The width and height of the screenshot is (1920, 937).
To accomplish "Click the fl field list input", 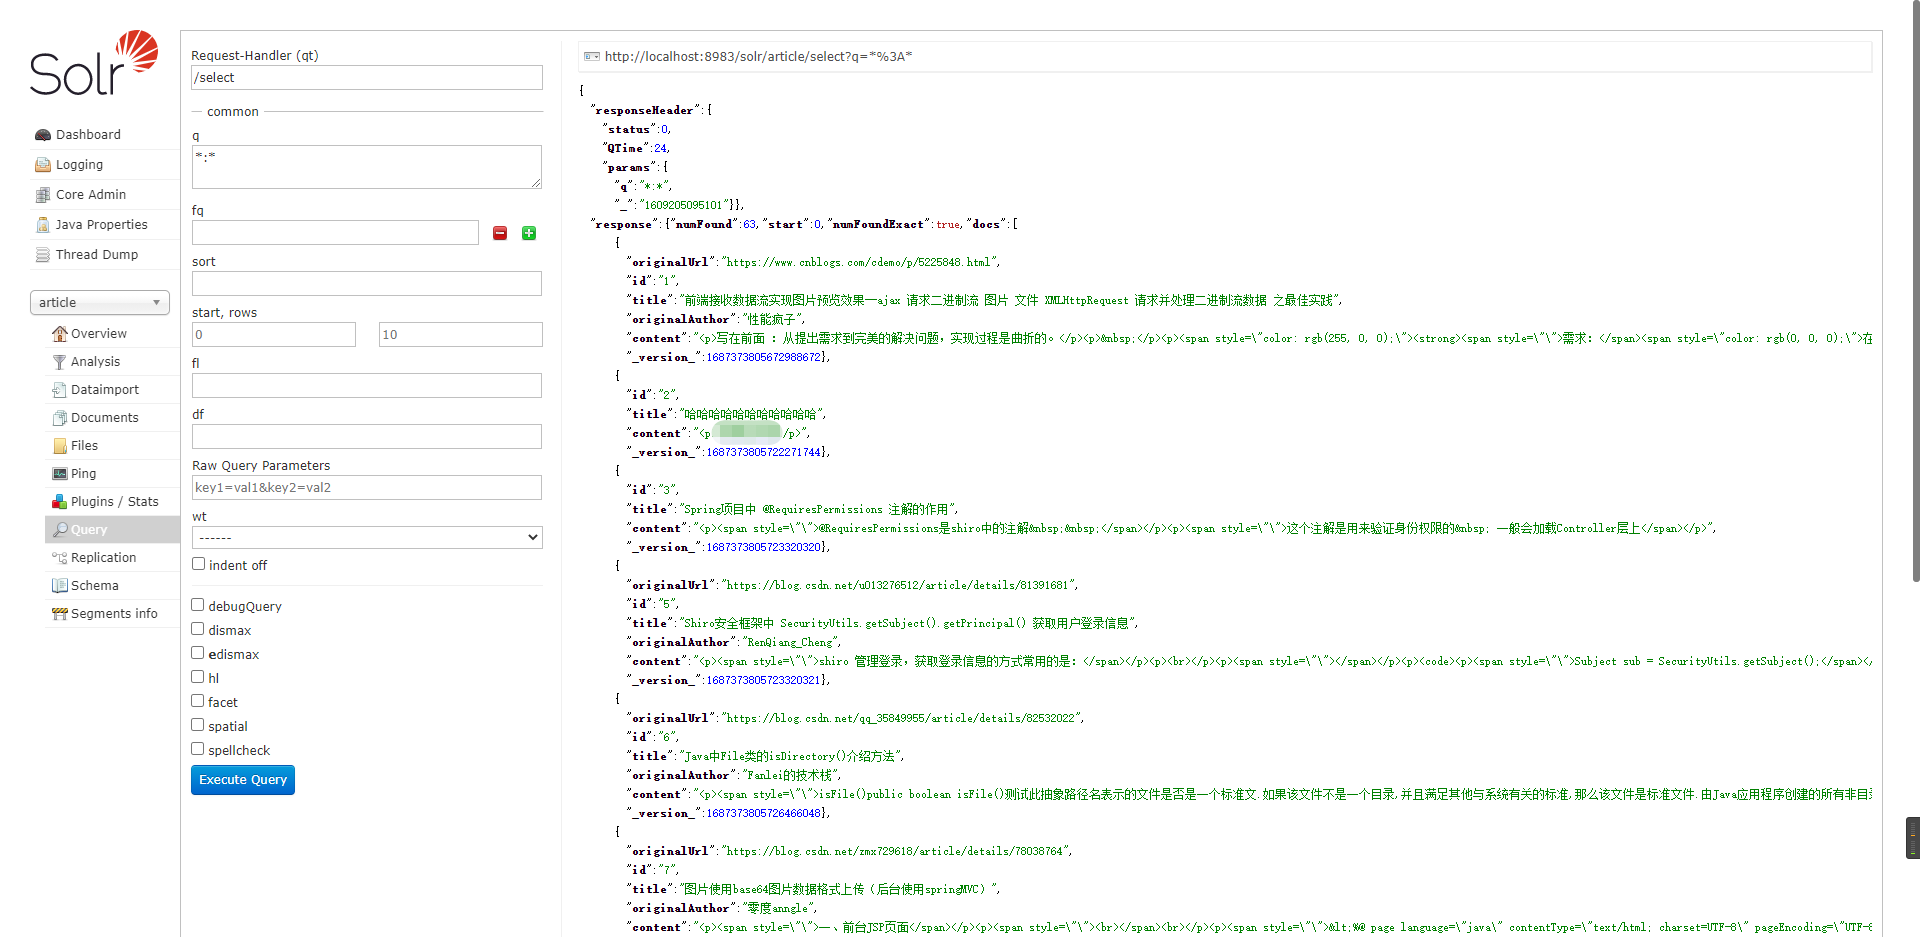I will (x=367, y=386).
